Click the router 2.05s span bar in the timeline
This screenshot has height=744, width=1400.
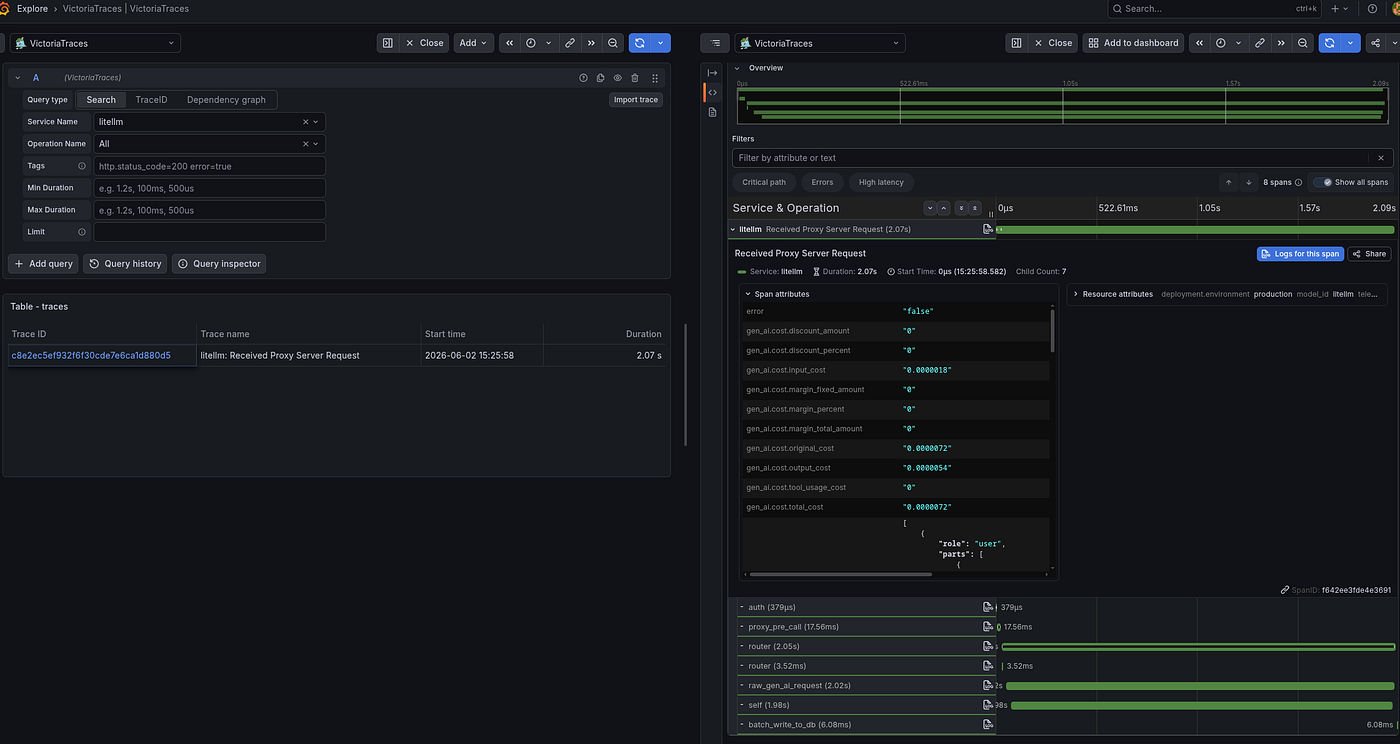pos(1198,647)
